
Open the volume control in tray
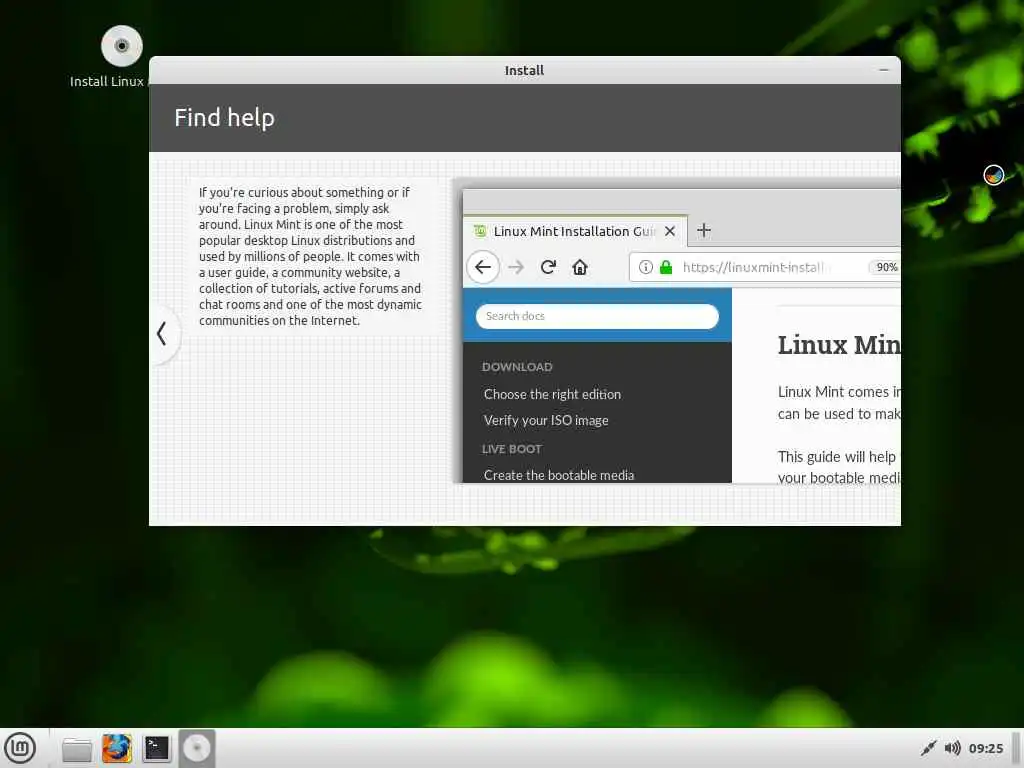(x=952, y=748)
